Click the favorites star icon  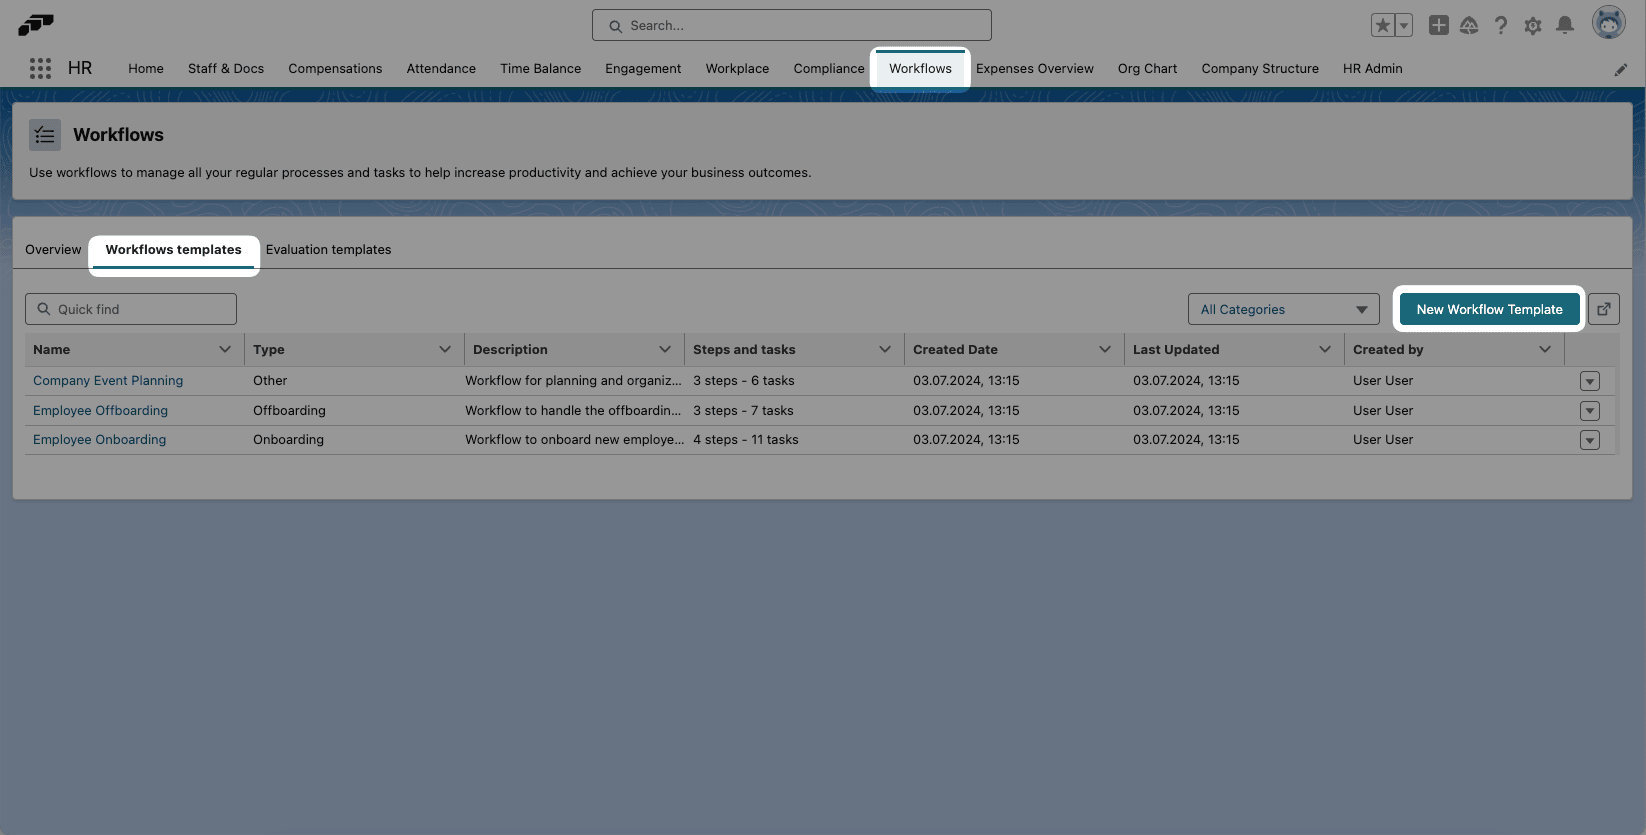(x=1382, y=26)
